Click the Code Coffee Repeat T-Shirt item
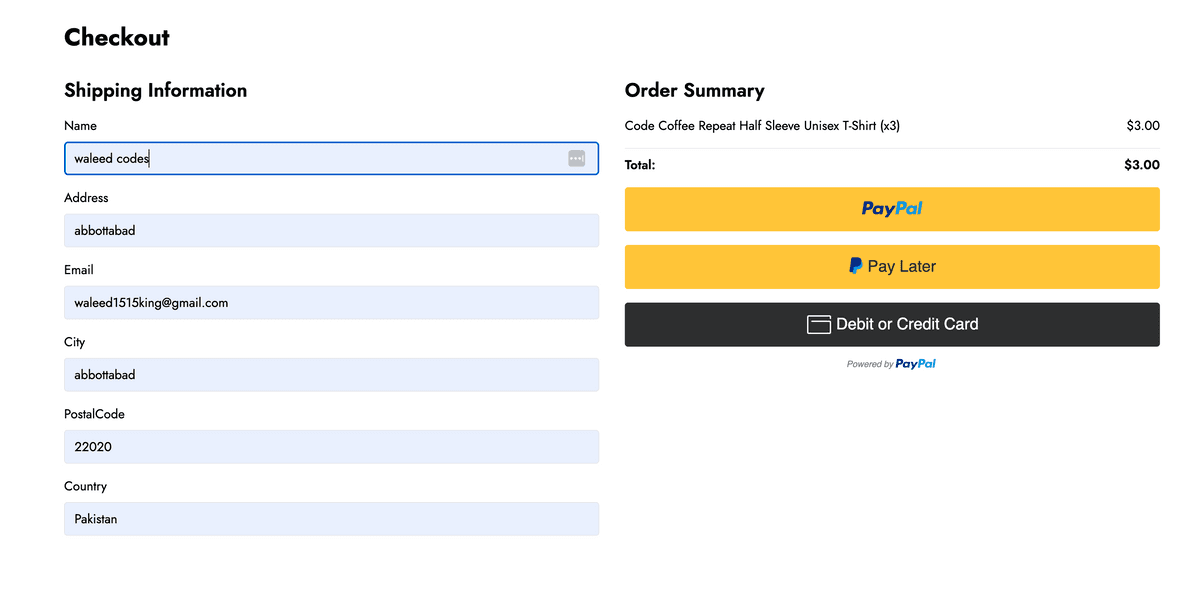Viewport: 1200px width, 606px height. click(x=761, y=126)
